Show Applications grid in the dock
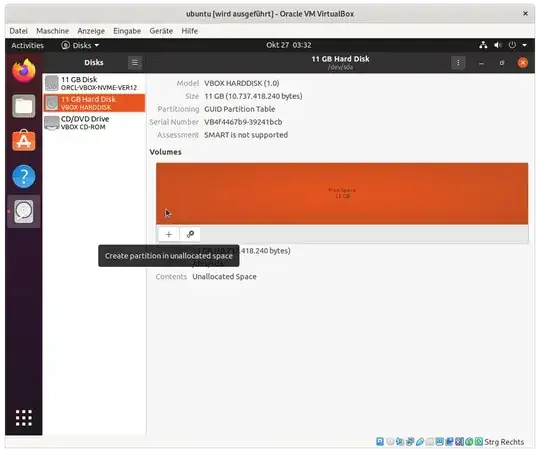 (x=24, y=418)
